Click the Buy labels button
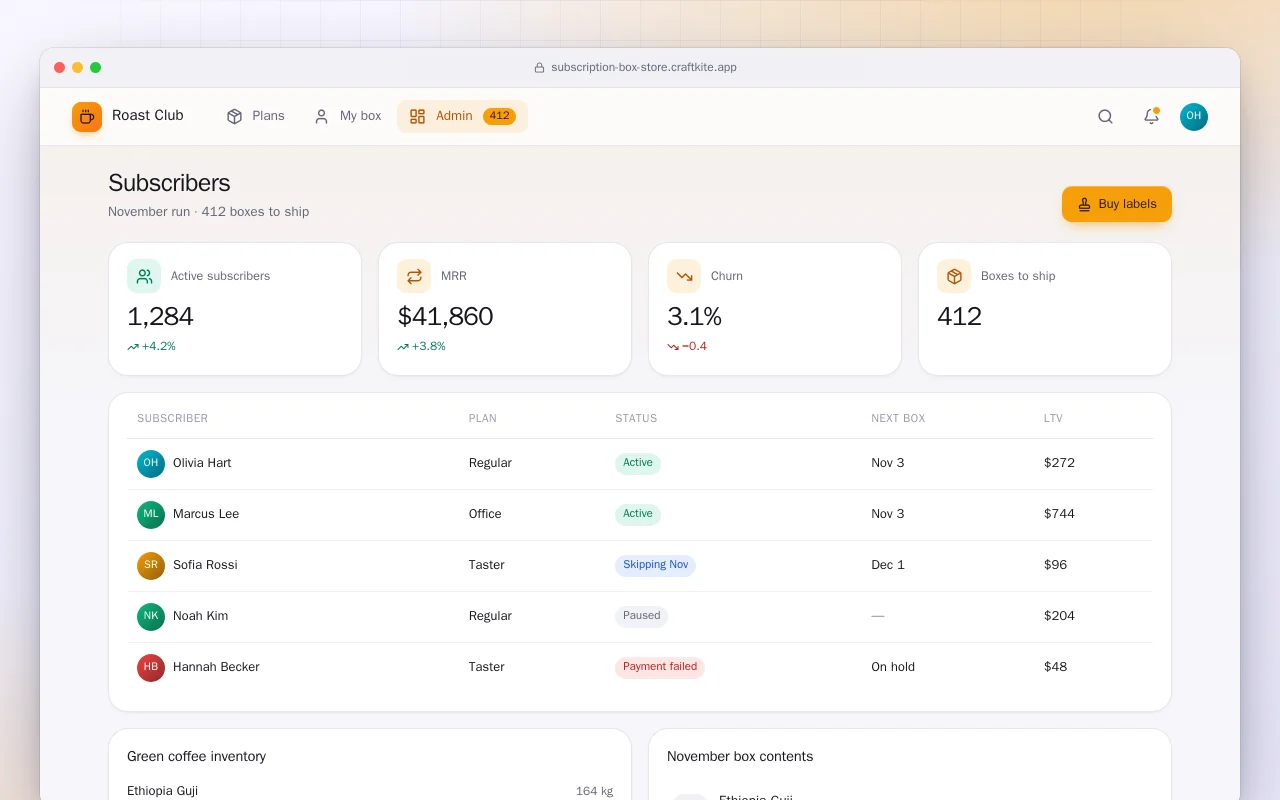Screen dimensions: 1280x800 coord(1117,204)
